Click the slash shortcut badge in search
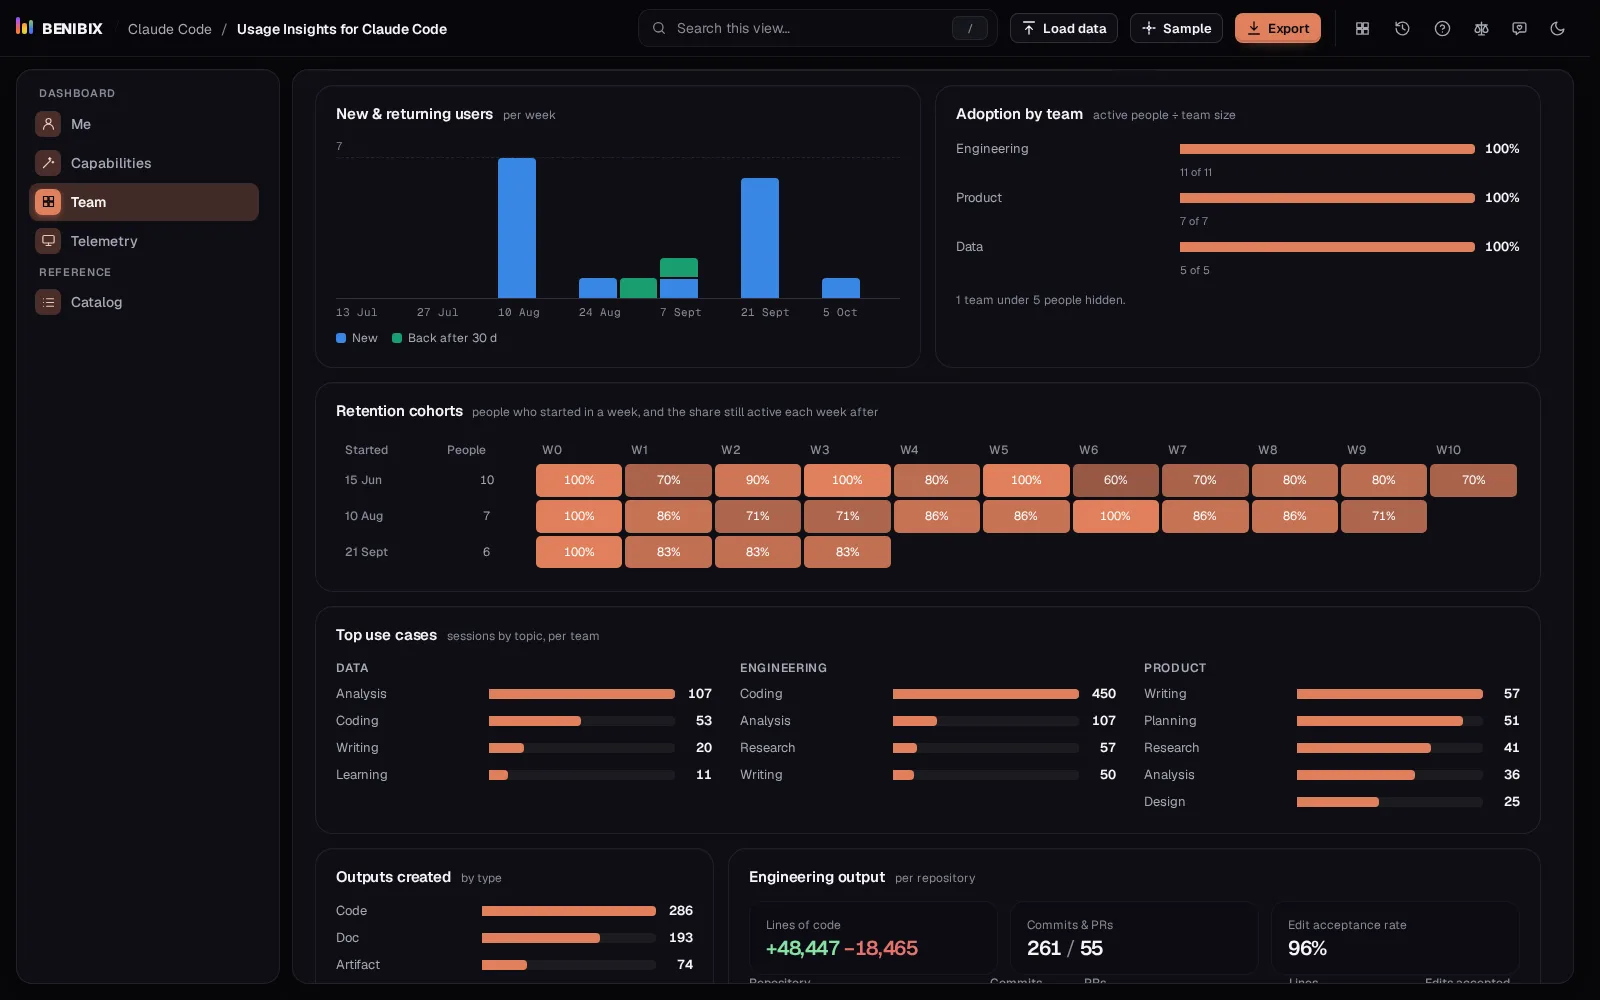This screenshot has height=1000, width=1600. click(x=969, y=28)
